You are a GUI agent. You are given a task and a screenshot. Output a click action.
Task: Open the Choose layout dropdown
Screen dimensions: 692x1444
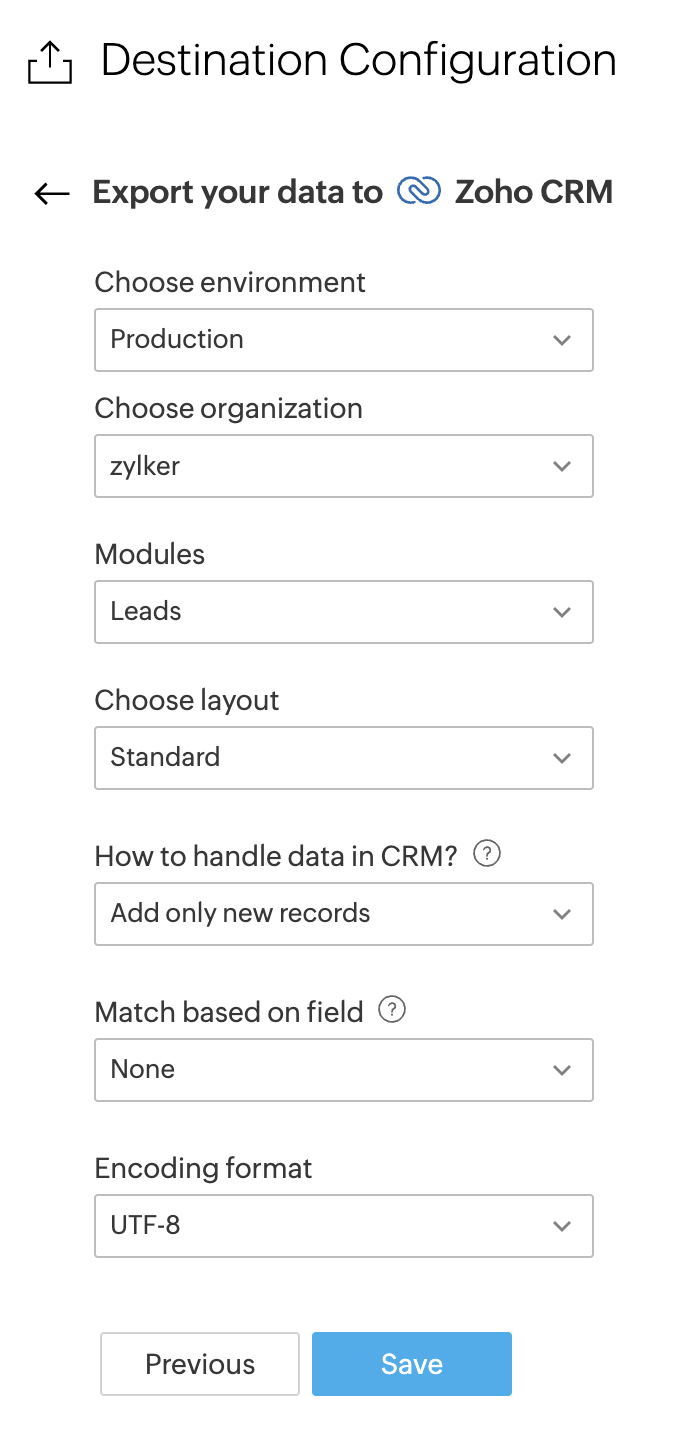pyautogui.click(x=343, y=758)
